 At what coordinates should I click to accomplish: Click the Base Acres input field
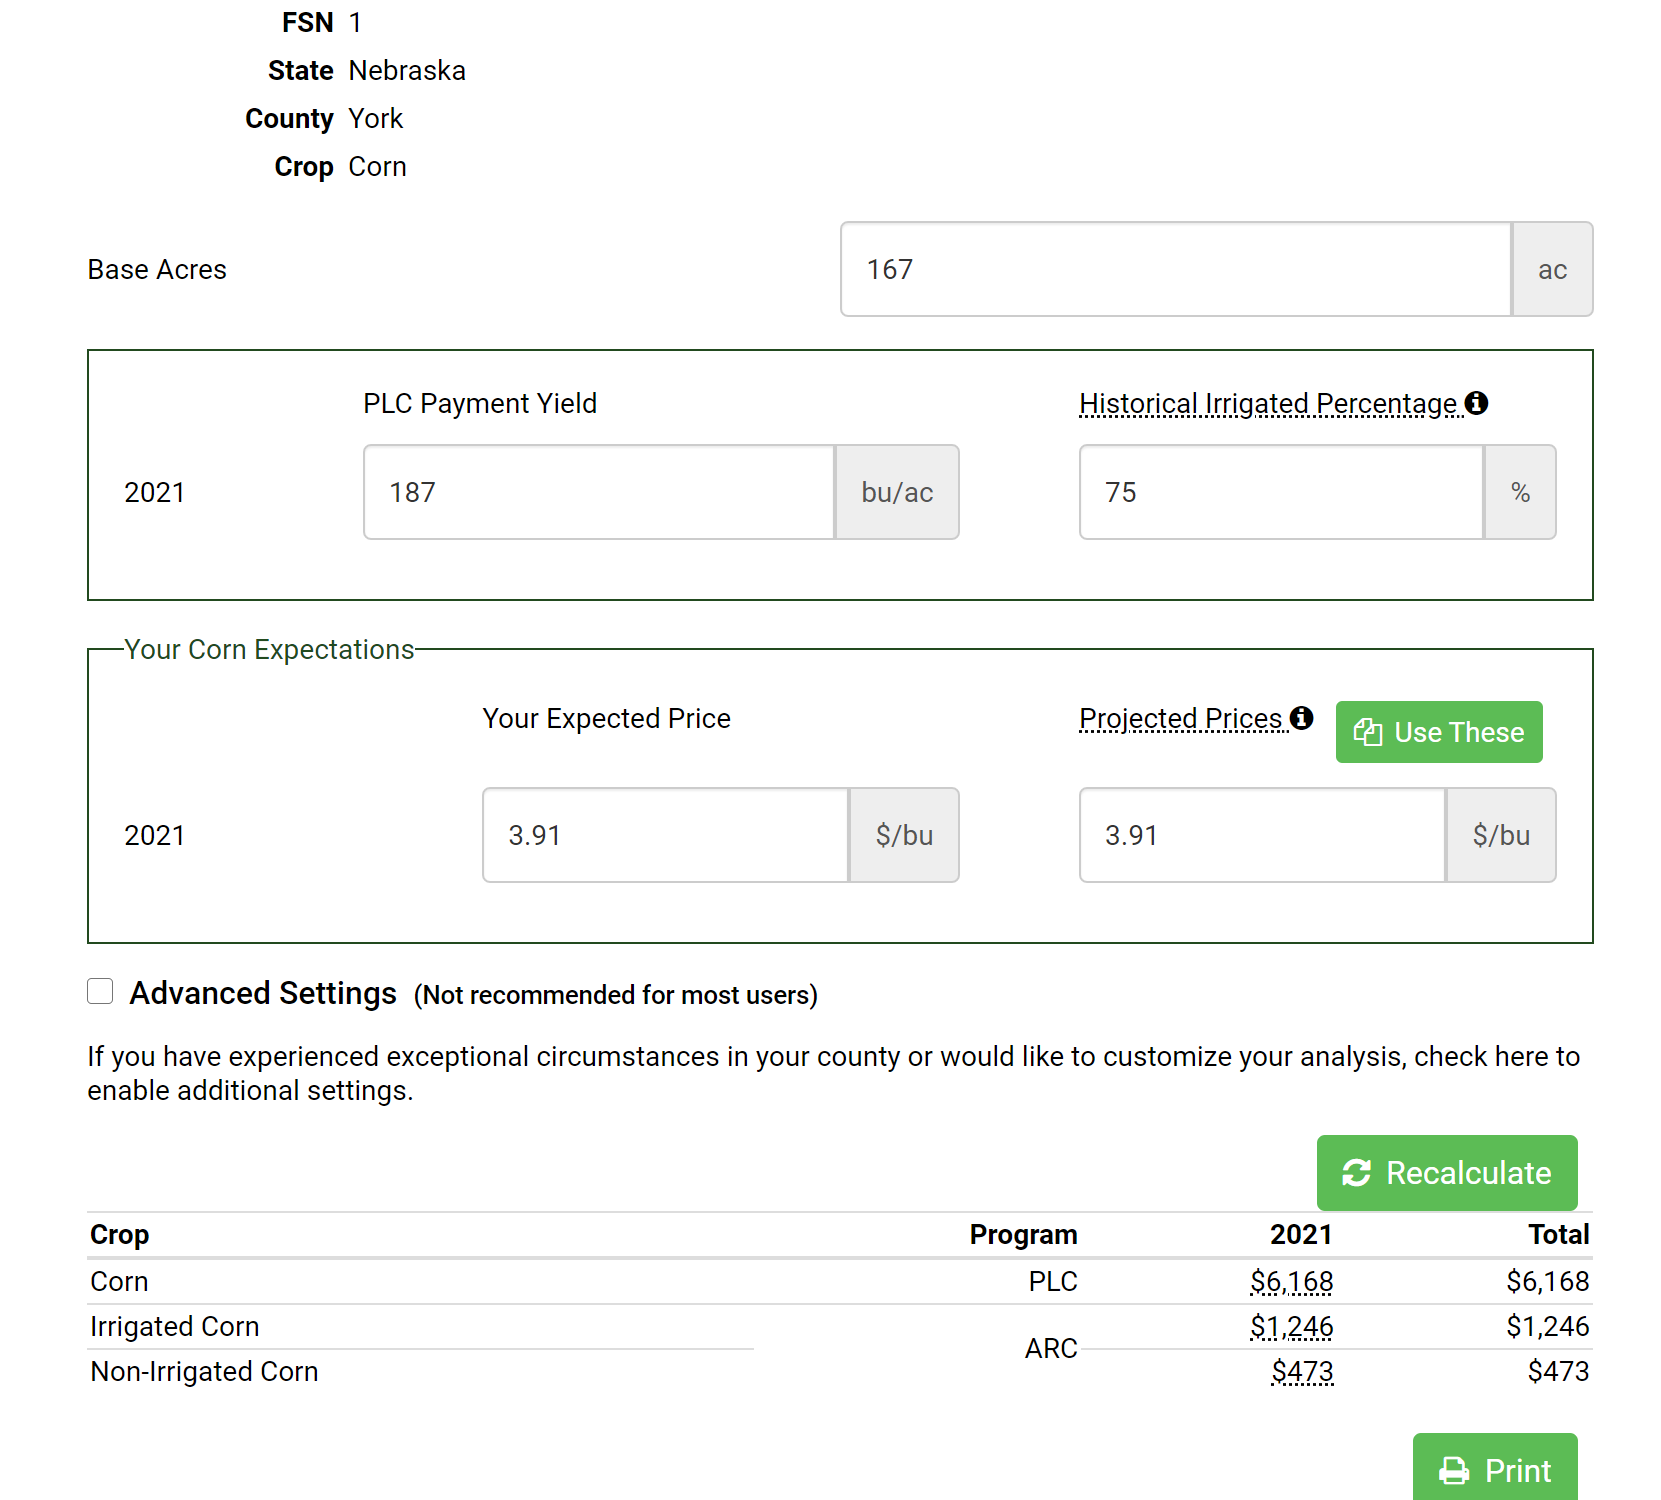pos(1175,269)
